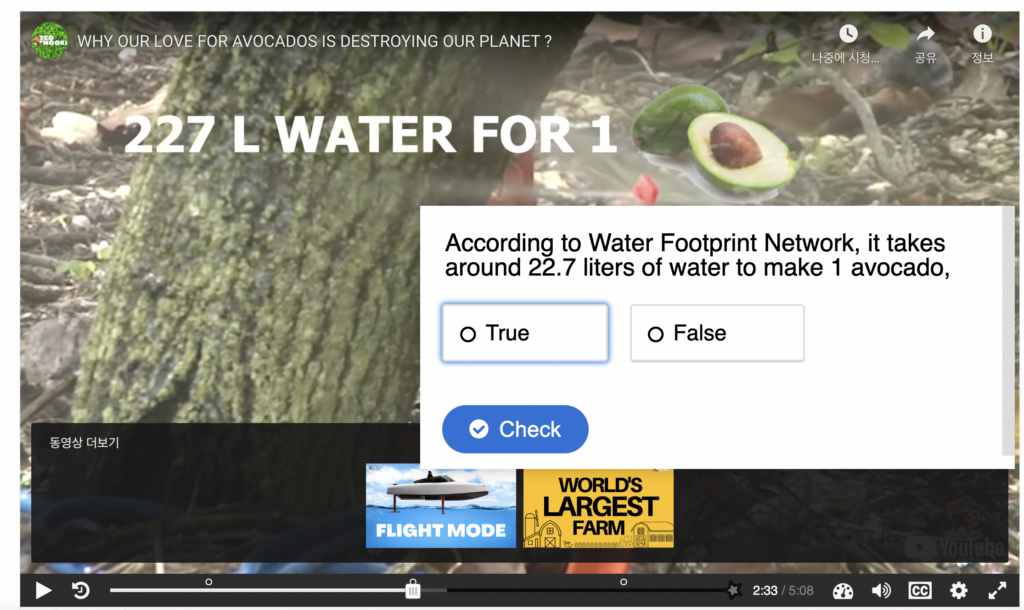
Task: Open the FLIGHT MODE suggested video thumbnail
Action: point(441,506)
